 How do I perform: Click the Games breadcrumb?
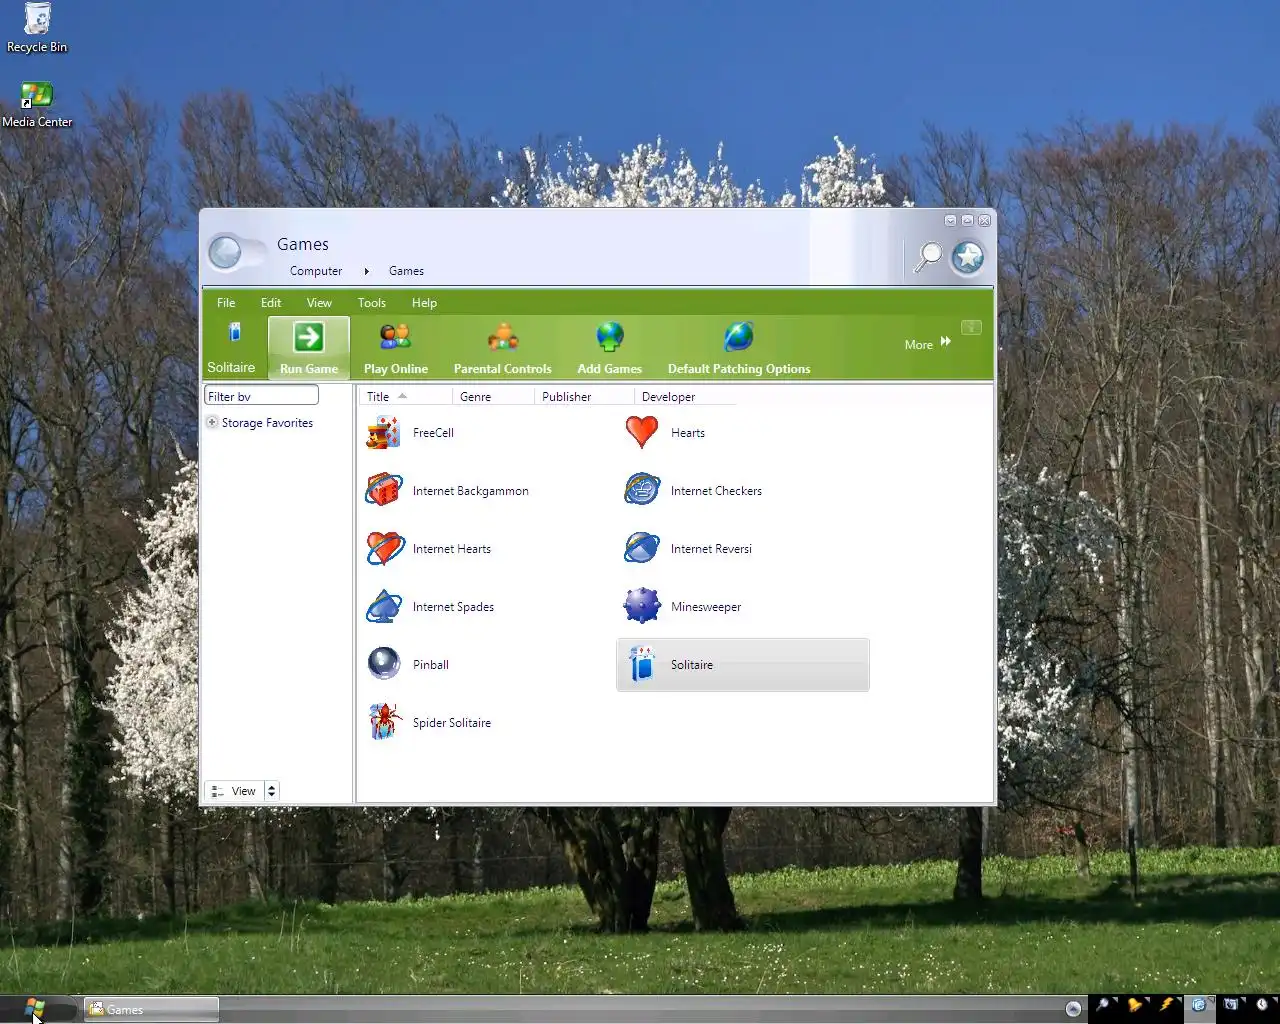[406, 271]
